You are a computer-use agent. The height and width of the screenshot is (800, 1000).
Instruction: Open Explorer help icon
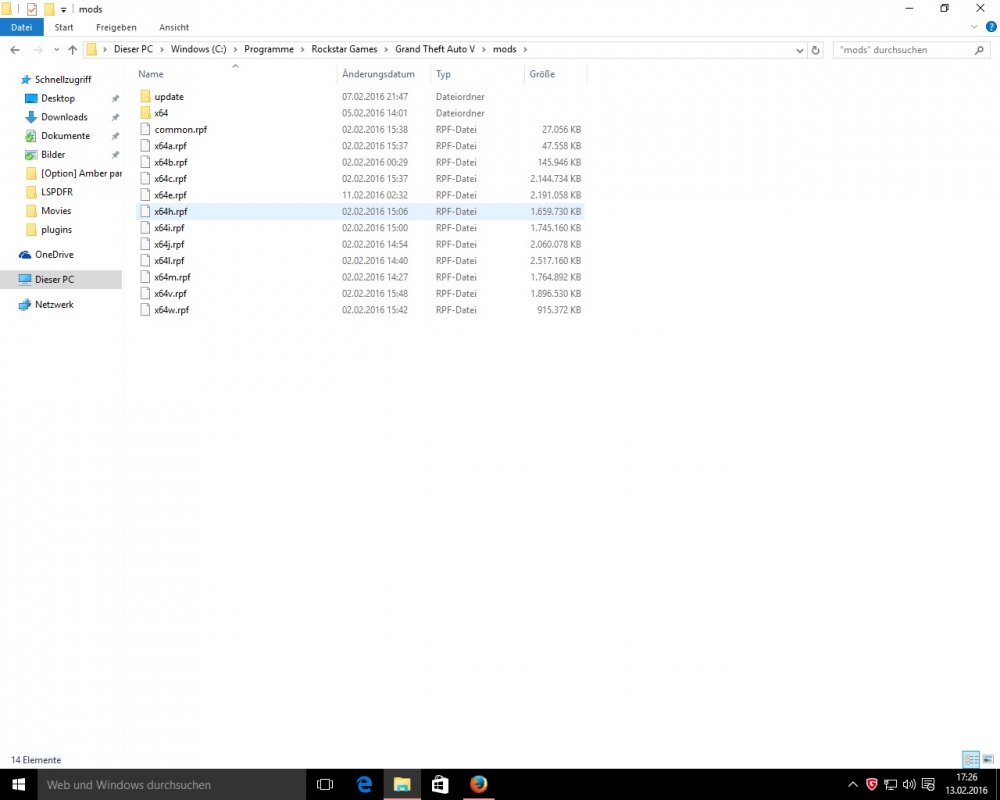991,27
